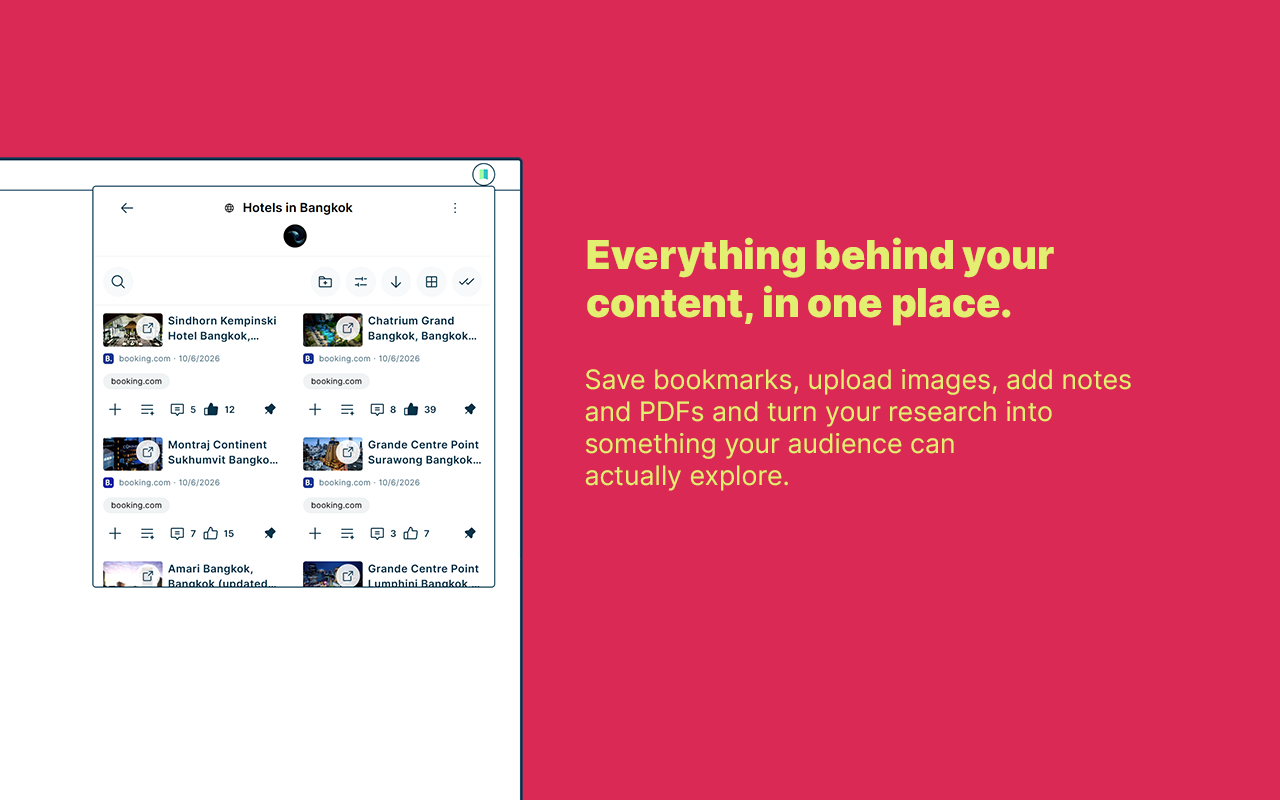Screen dimensions: 1280x800
Task: View the 3 comments on Grande Centre Point Surawong
Action: pos(383,533)
